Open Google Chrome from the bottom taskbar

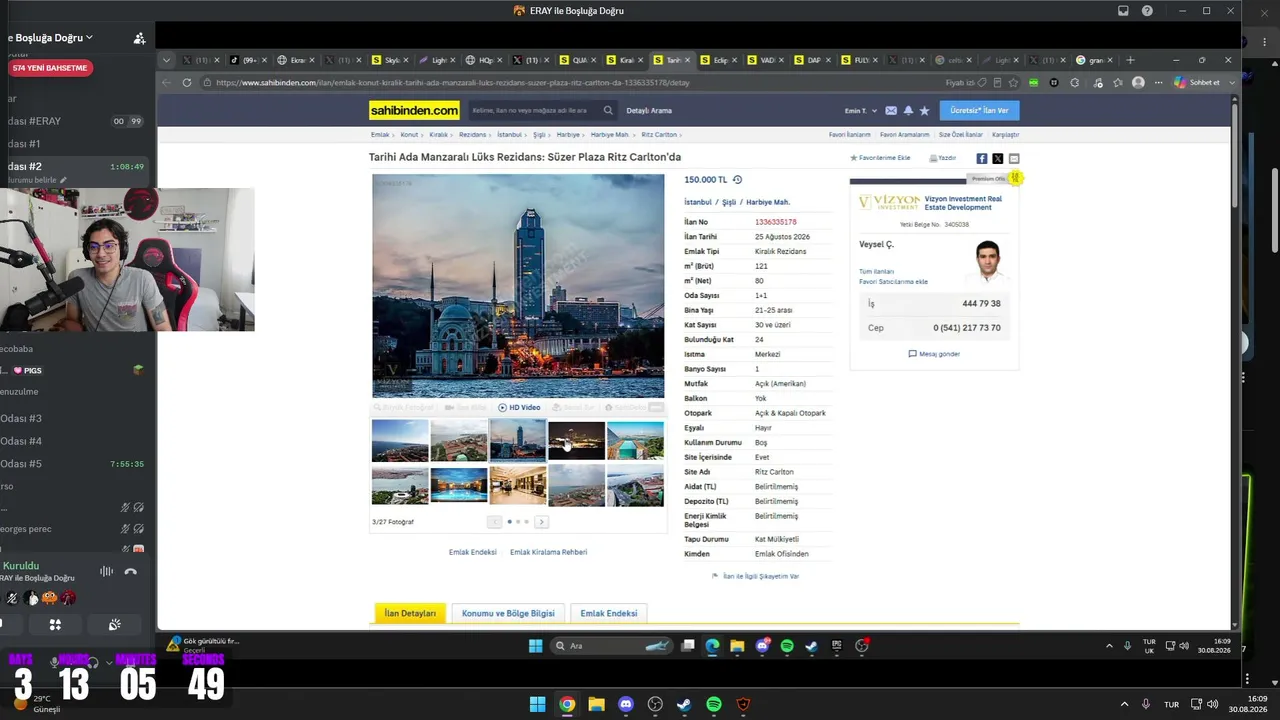tap(567, 704)
